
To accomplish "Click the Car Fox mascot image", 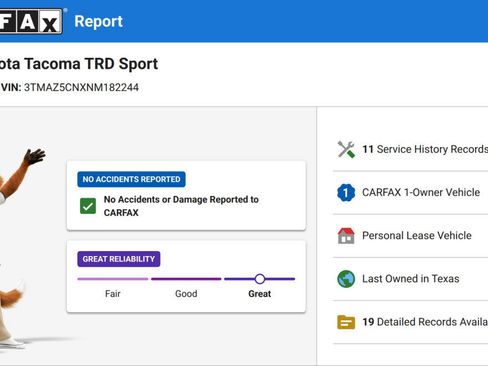I will pyautogui.click(x=21, y=248).
